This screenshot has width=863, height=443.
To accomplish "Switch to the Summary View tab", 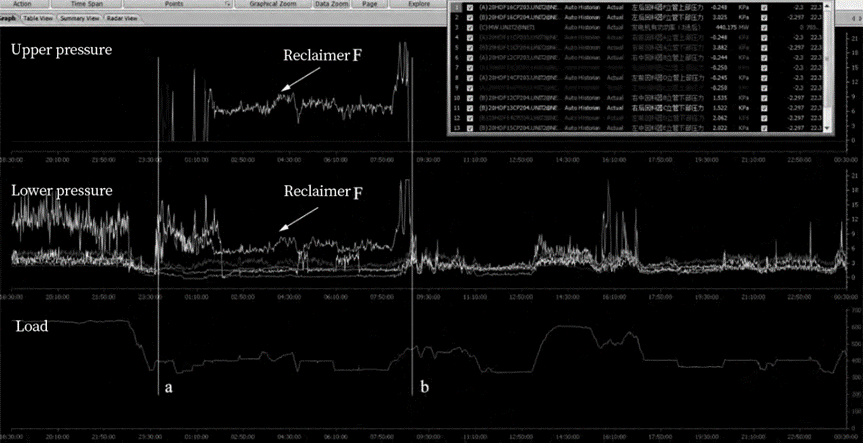I will tap(79, 18).
